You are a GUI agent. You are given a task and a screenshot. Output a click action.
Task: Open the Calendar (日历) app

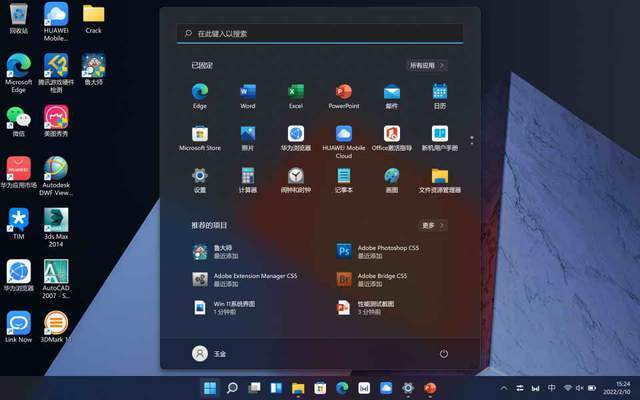[440, 96]
